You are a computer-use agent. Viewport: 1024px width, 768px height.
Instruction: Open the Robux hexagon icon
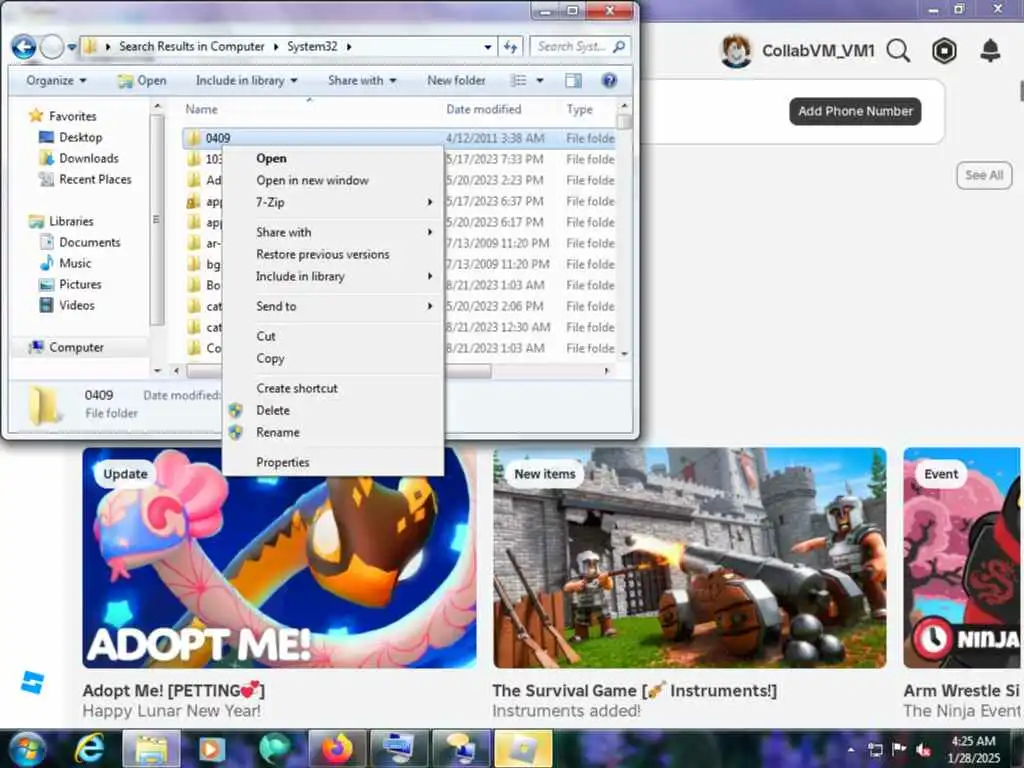point(944,50)
